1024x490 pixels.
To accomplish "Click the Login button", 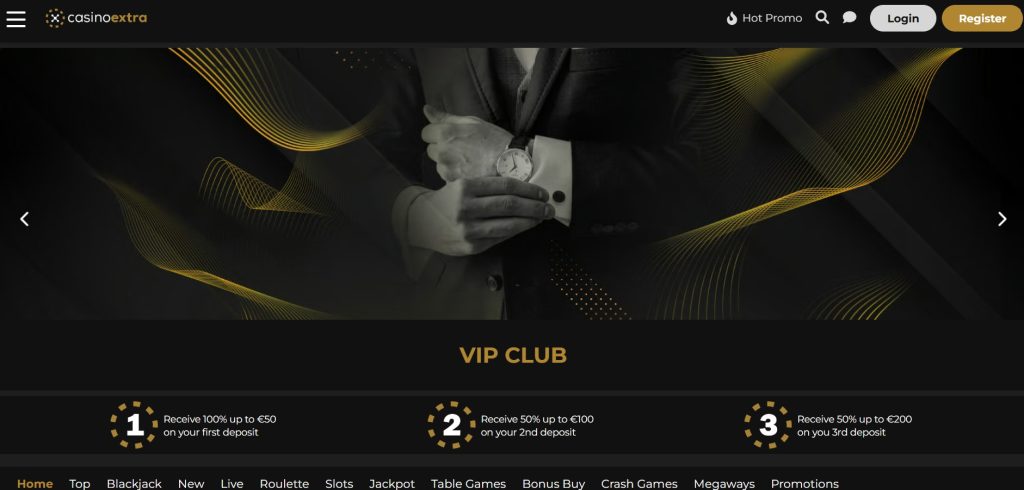I will 903,18.
